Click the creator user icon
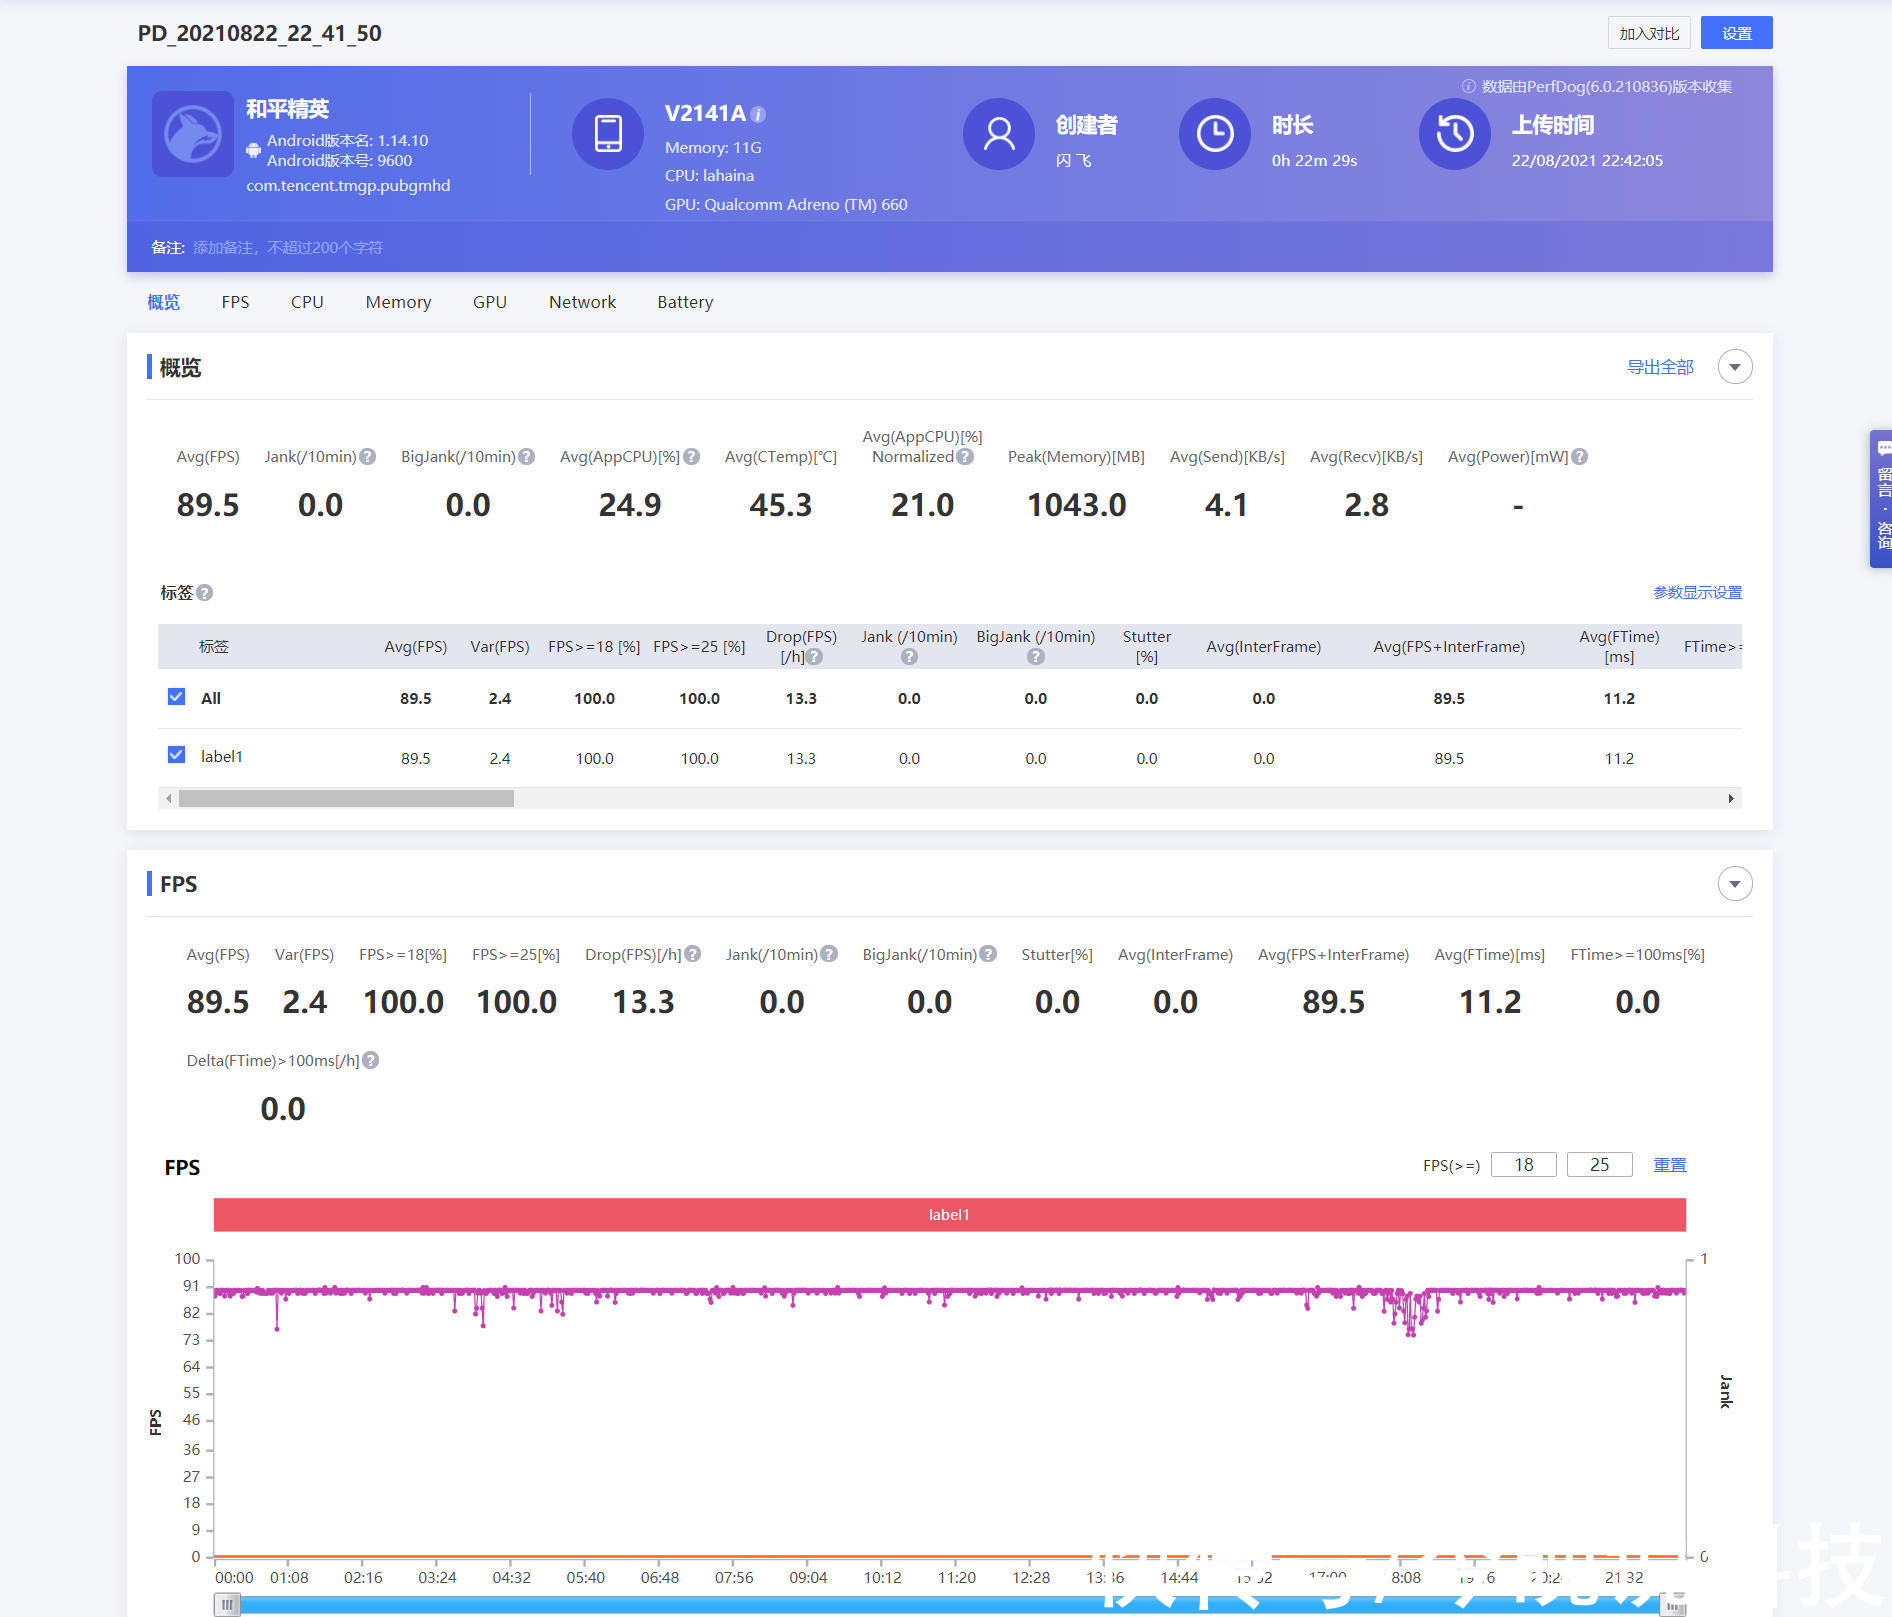This screenshot has height=1617, width=1892. tap(998, 134)
